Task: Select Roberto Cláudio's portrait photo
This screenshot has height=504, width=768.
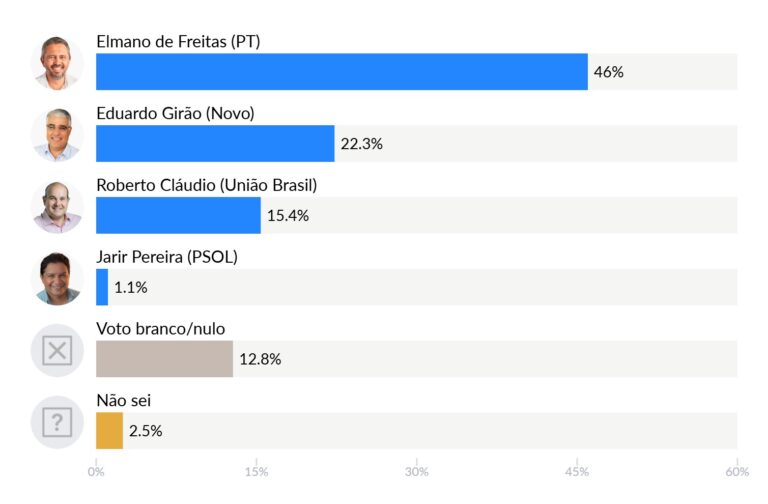Action: pos(57,207)
